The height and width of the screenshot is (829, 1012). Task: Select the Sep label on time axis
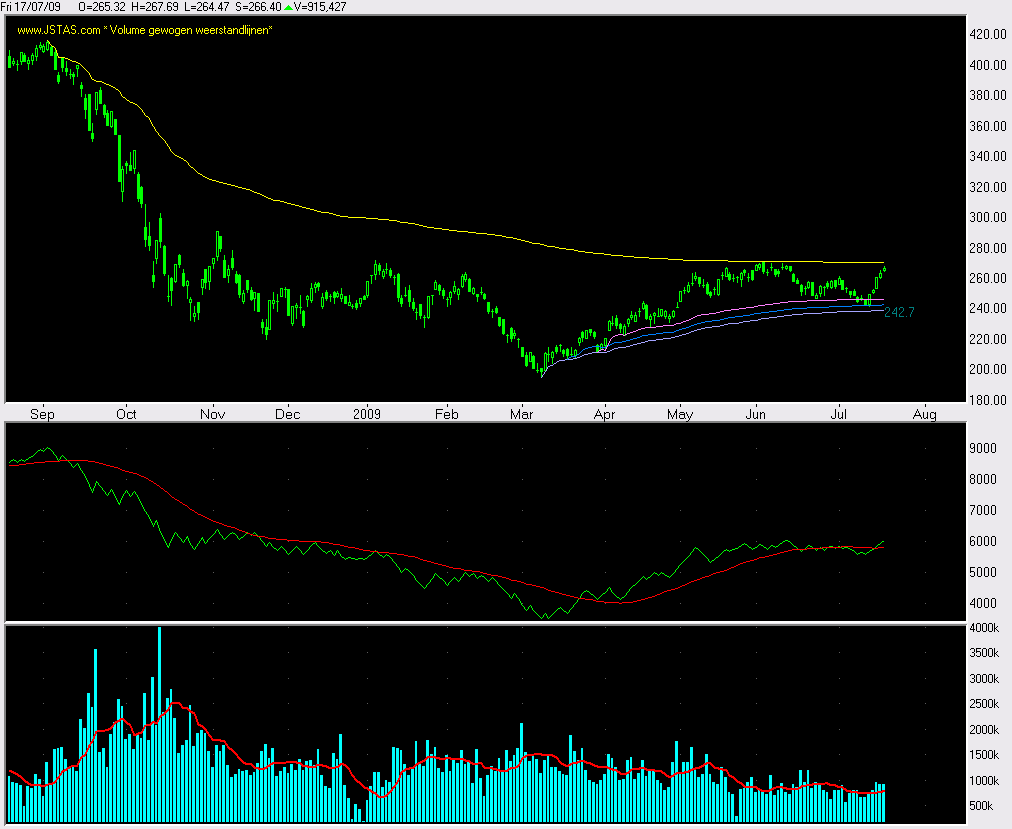(41, 413)
